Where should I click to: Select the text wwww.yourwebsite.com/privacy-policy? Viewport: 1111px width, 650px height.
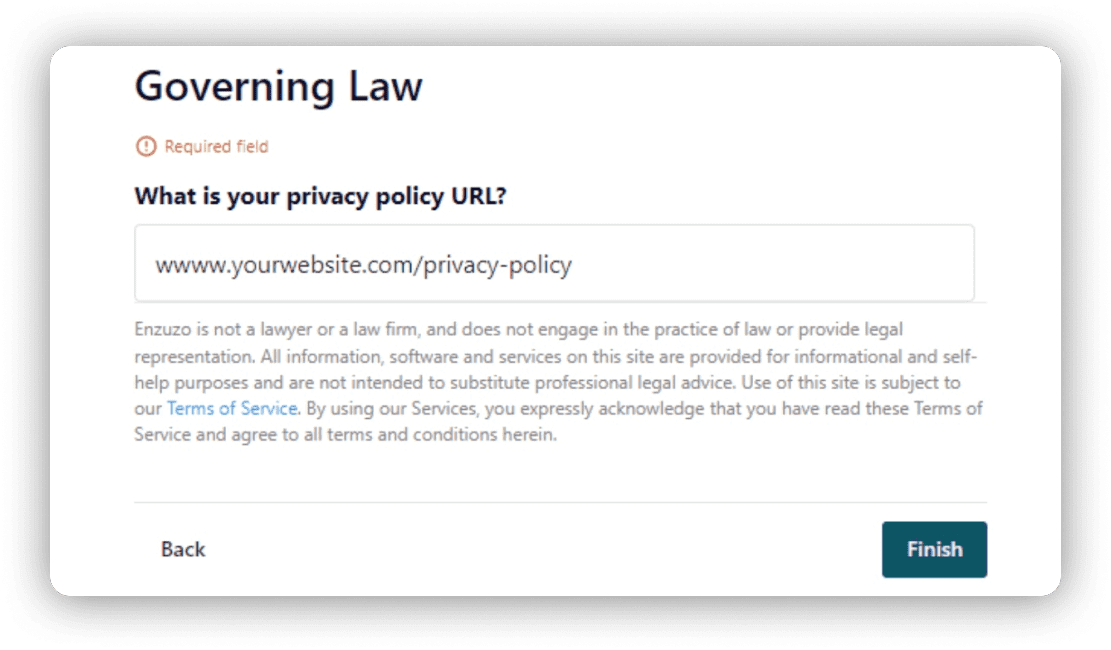(364, 263)
